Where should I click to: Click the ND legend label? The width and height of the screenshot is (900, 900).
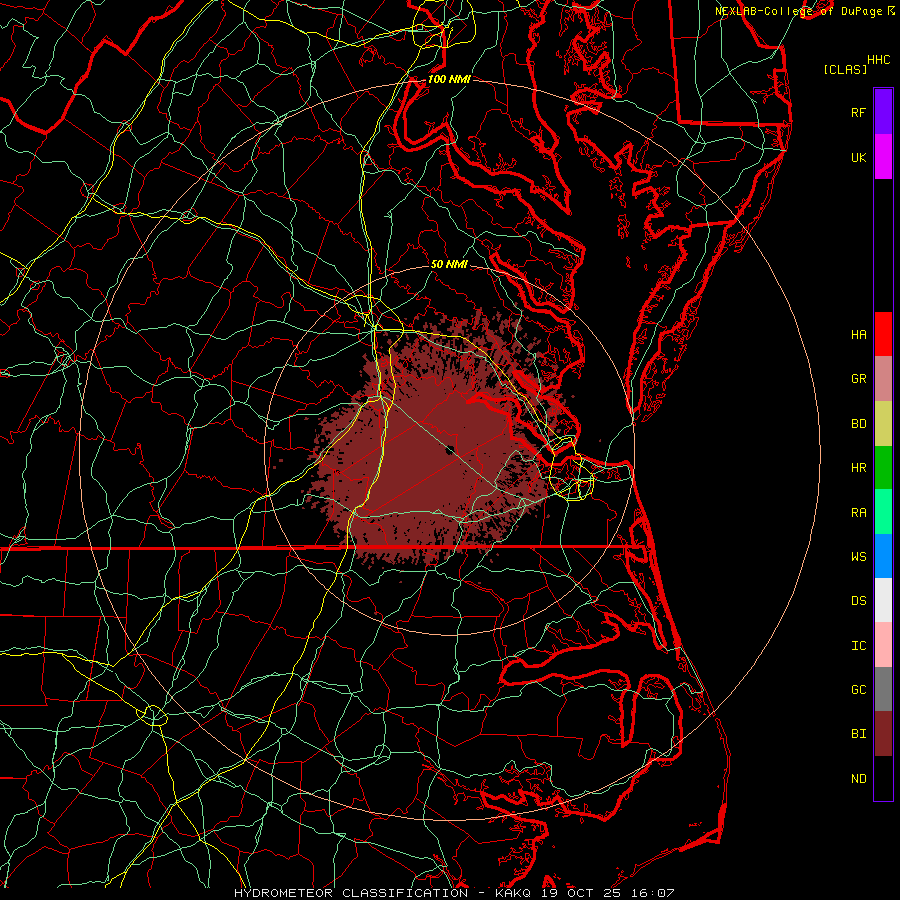[x=858, y=779]
